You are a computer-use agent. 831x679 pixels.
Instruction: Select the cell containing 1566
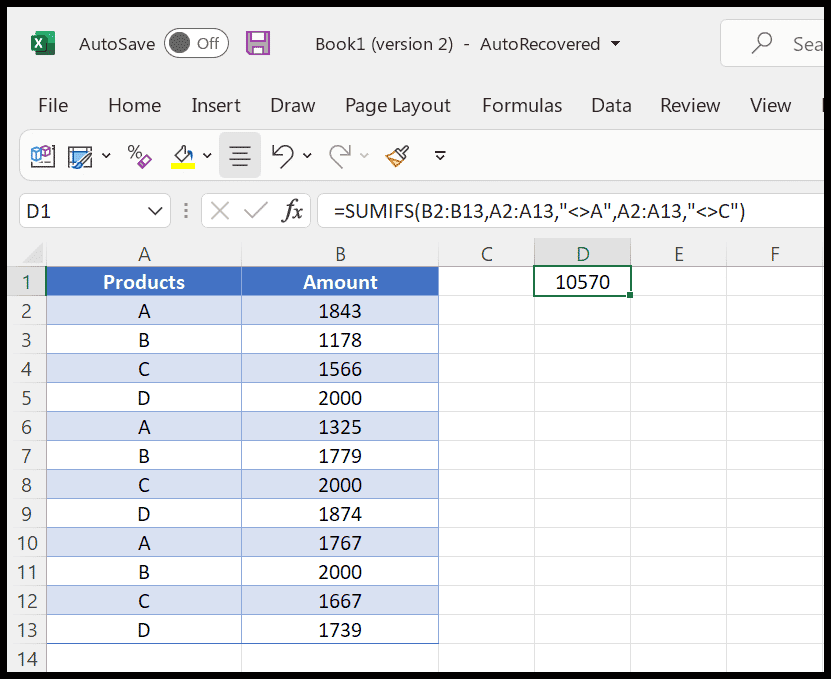pyautogui.click(x=340, y=368)
